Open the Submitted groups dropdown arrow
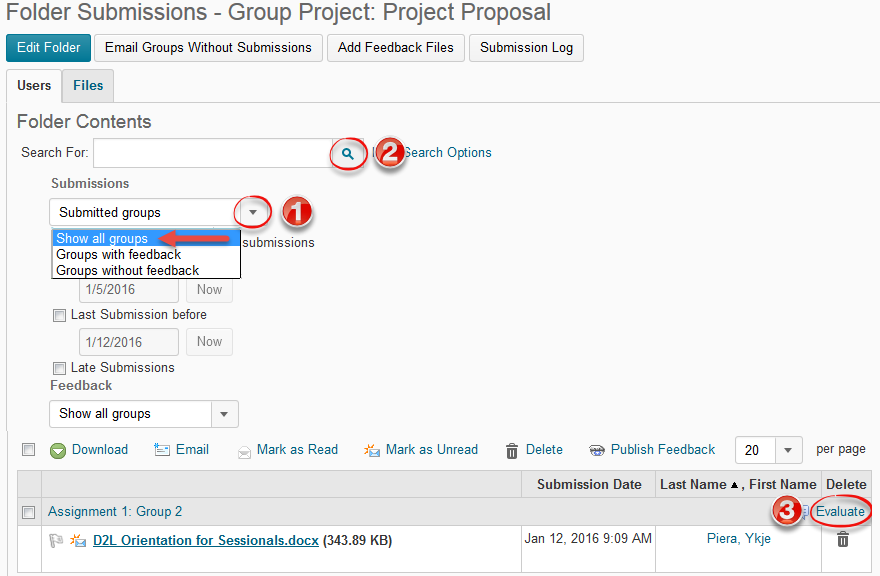Screen dimensions: 880x576 (253, 212)
